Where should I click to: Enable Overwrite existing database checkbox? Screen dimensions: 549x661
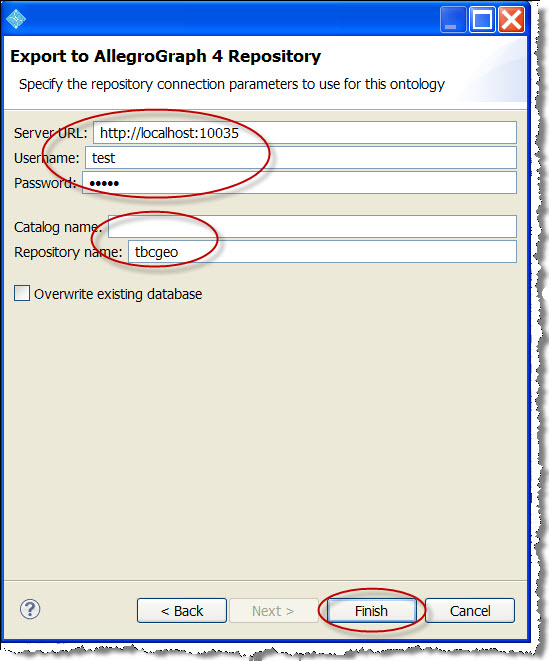point(22,293)
